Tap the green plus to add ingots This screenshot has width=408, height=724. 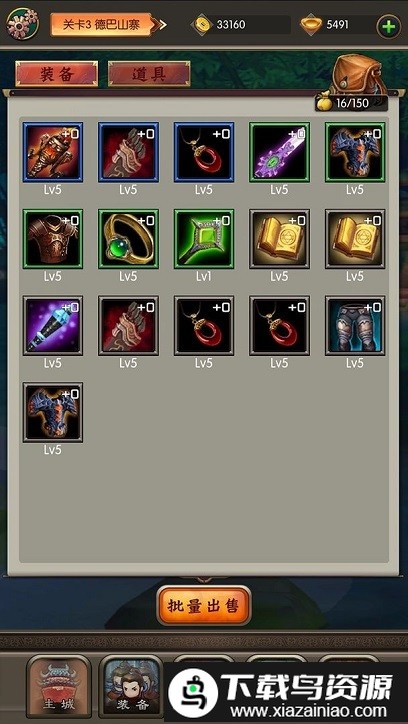click(x=389, y=27)
